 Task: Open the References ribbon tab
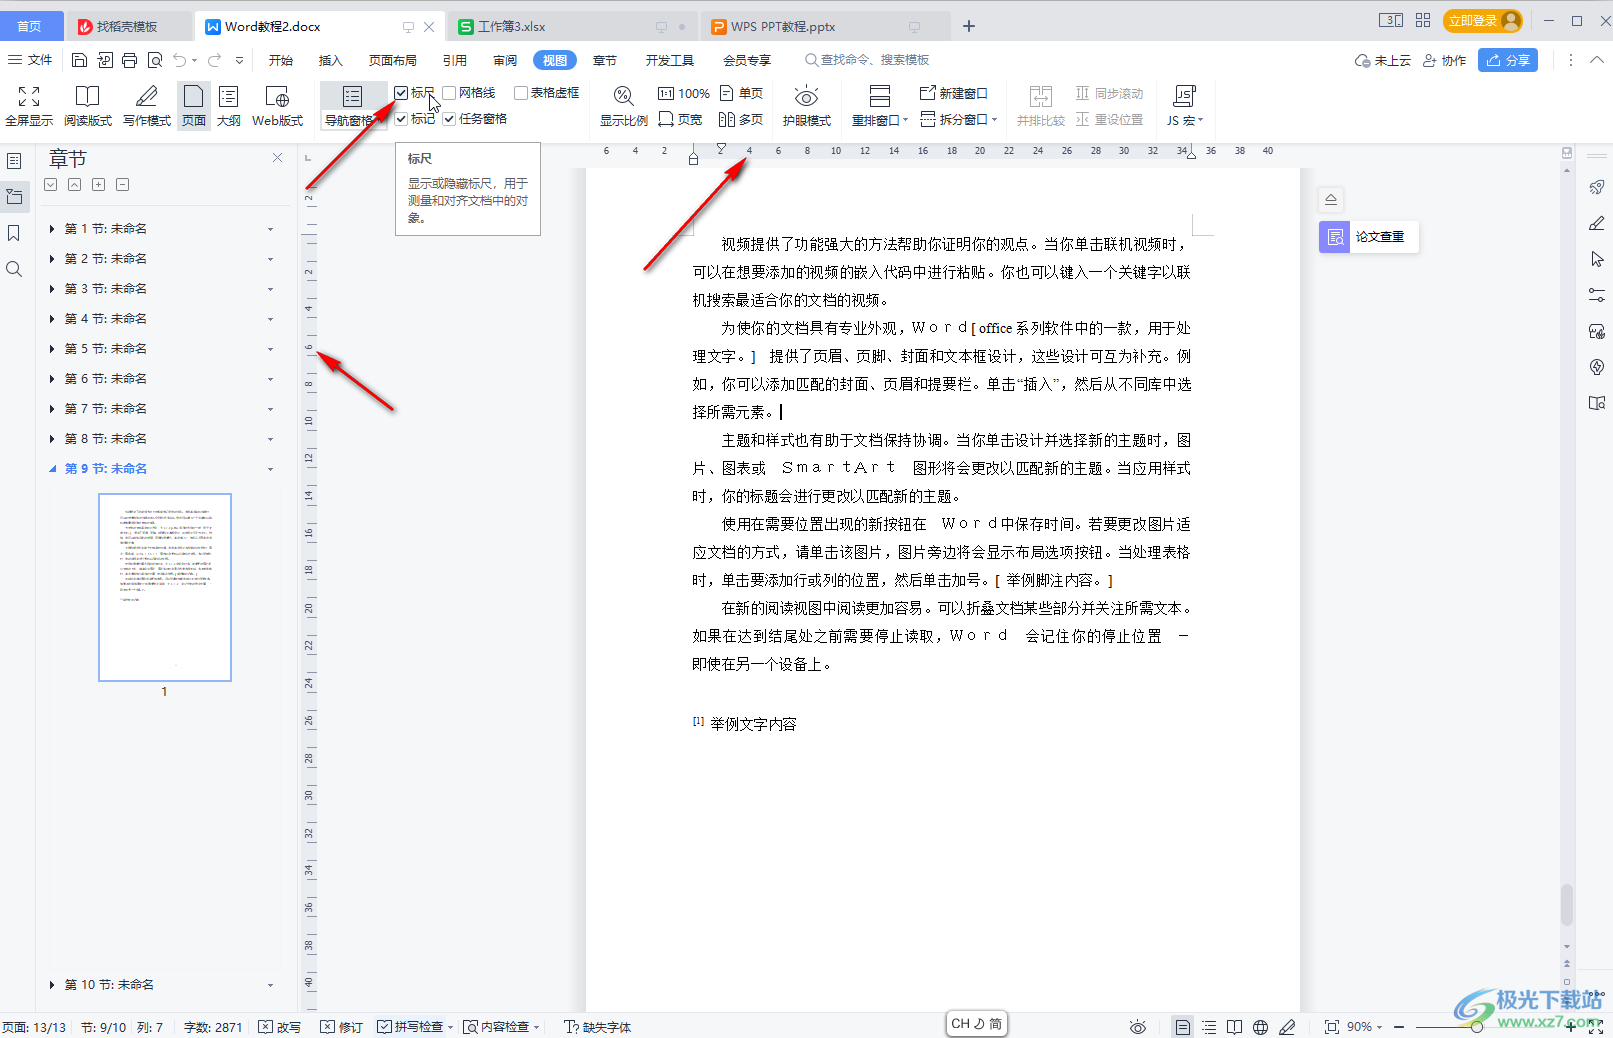tap(455, 60)
